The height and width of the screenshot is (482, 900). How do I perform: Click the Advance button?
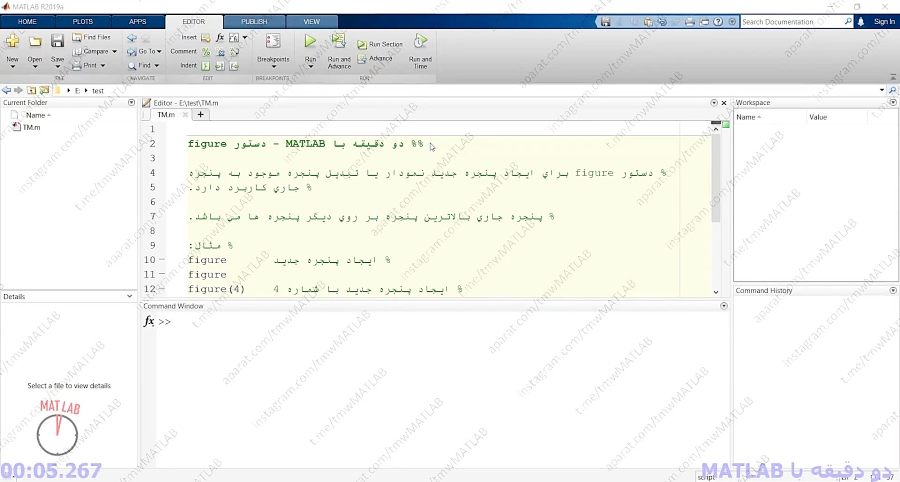point(374,59)
